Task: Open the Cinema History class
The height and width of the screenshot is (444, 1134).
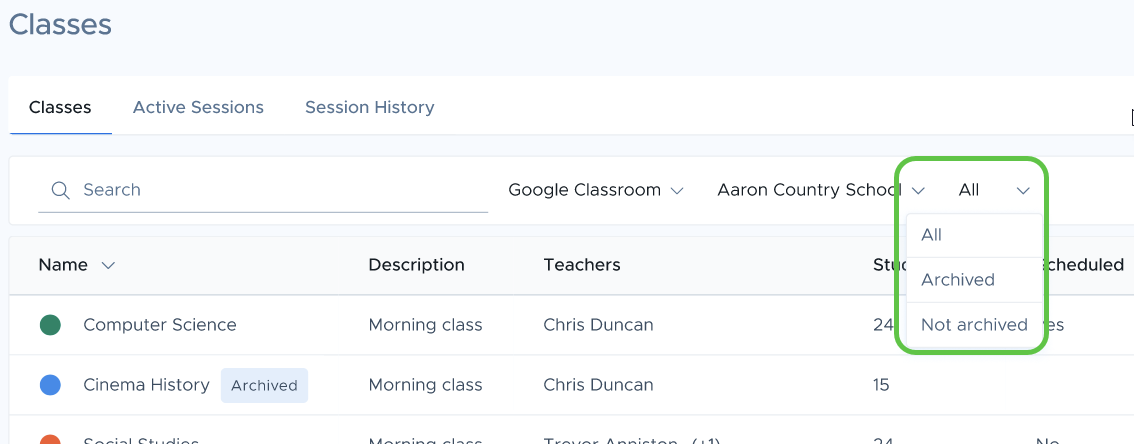Action: coord(146,385)
